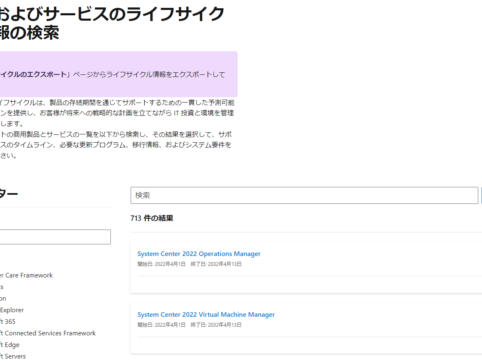482x361 pixels.
Task: Click the filter text box under フィルター
Action: [x=55, y=237]
